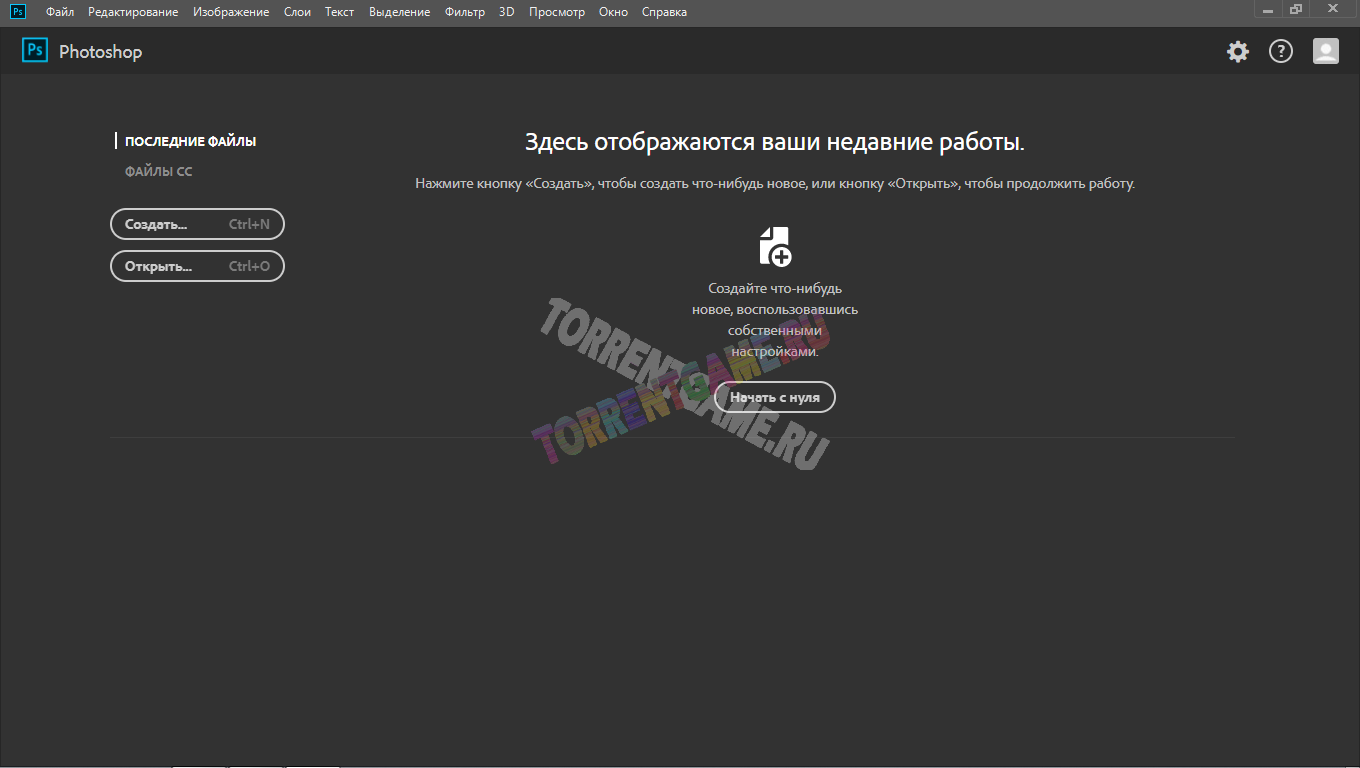Open the user account profile icon
This screenshot has height=768, width=1360.
click(1325, 51)
